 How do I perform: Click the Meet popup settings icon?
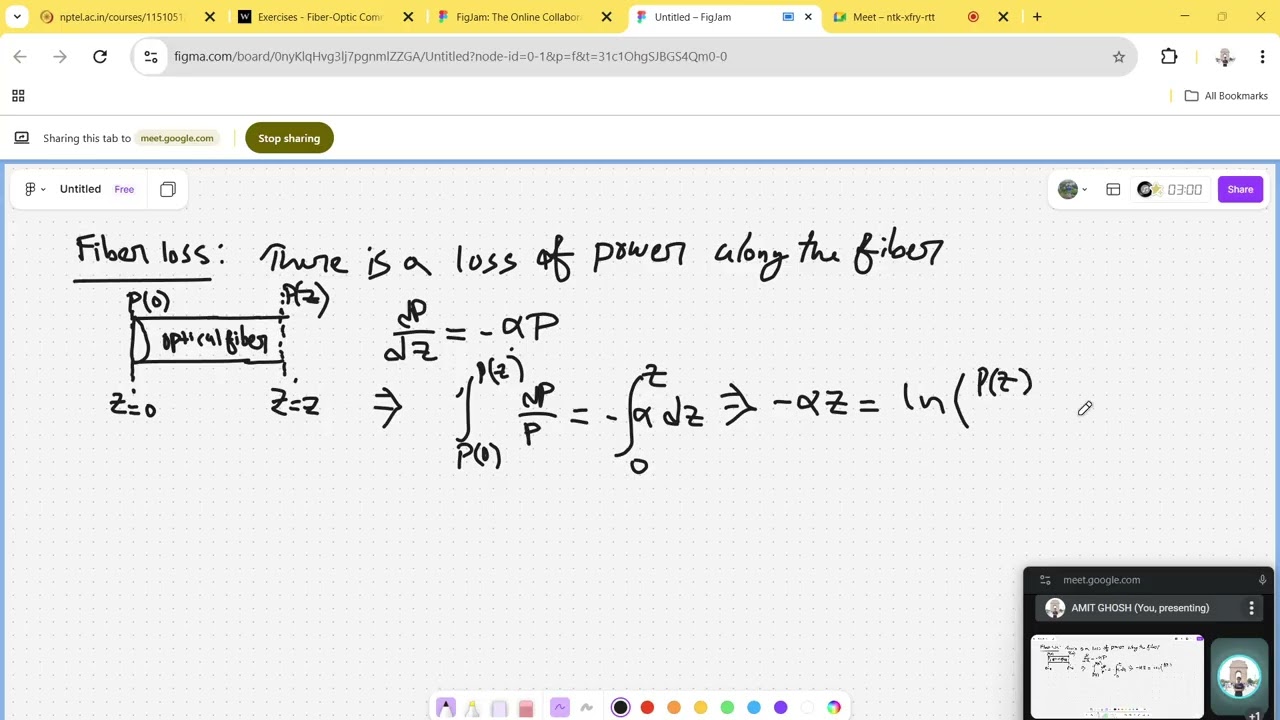(x=1045, y=580)
